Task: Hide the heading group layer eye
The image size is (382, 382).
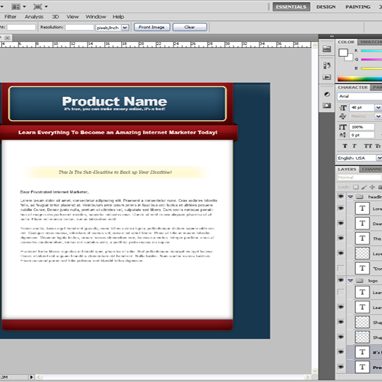Action: 341,197
